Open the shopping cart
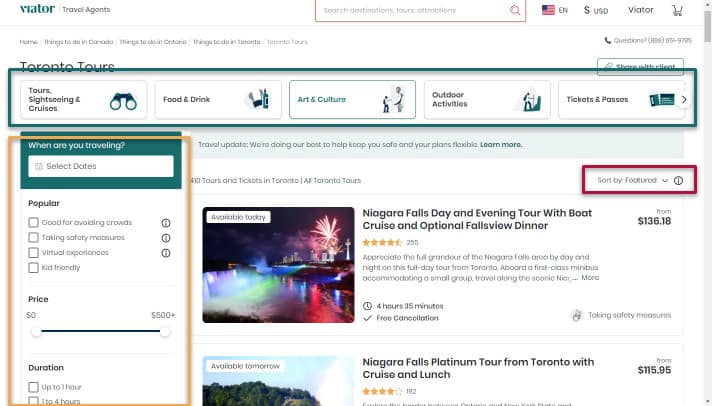Viewport: 712px width, 406px height. 677,10
